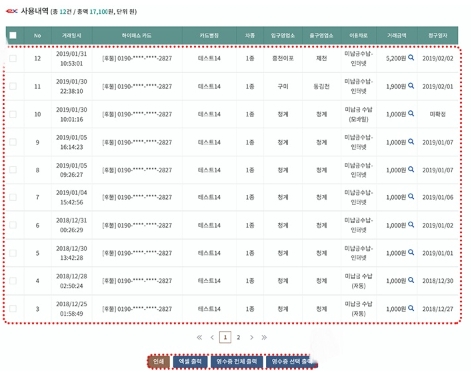Viewport: 471px width, 373px height.
Task: View details via magnifier in row 10
Action: click(x=411, y=113)
